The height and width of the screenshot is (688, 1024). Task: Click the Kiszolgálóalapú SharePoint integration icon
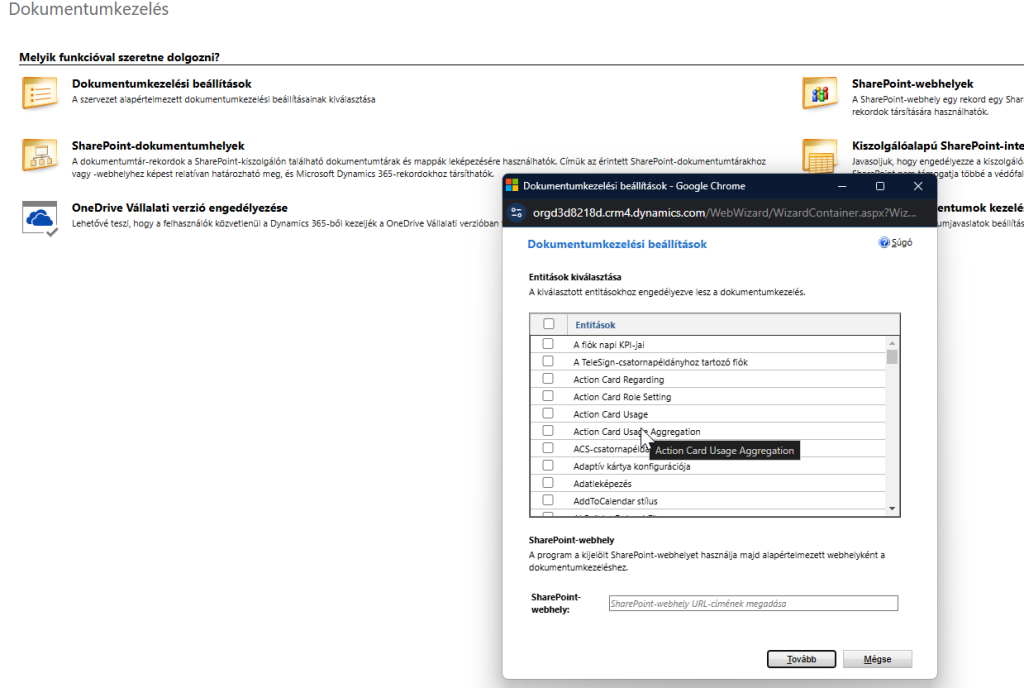point(820,155)
